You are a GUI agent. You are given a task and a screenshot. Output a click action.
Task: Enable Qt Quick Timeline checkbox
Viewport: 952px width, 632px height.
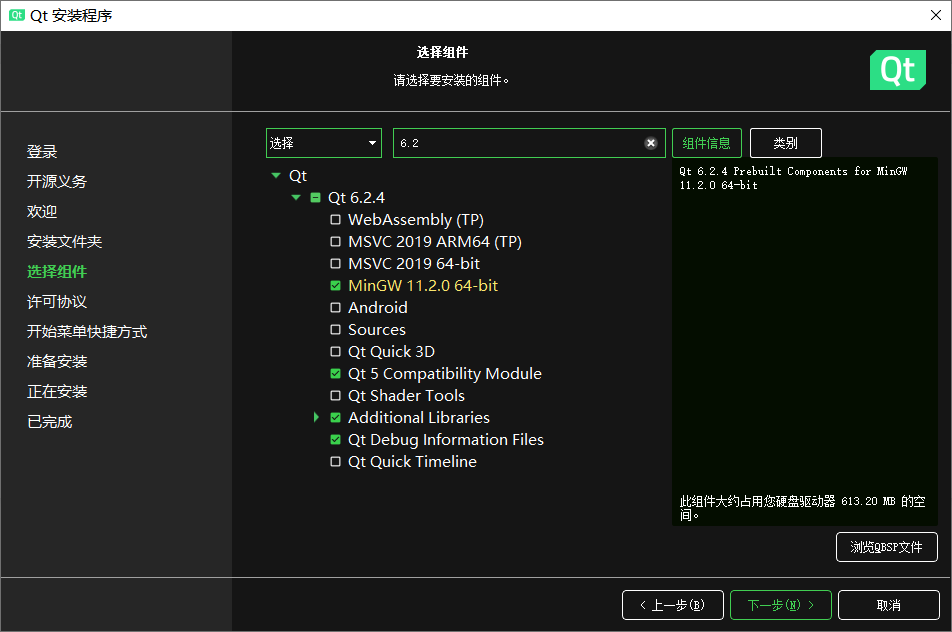(x=335, y=461)
